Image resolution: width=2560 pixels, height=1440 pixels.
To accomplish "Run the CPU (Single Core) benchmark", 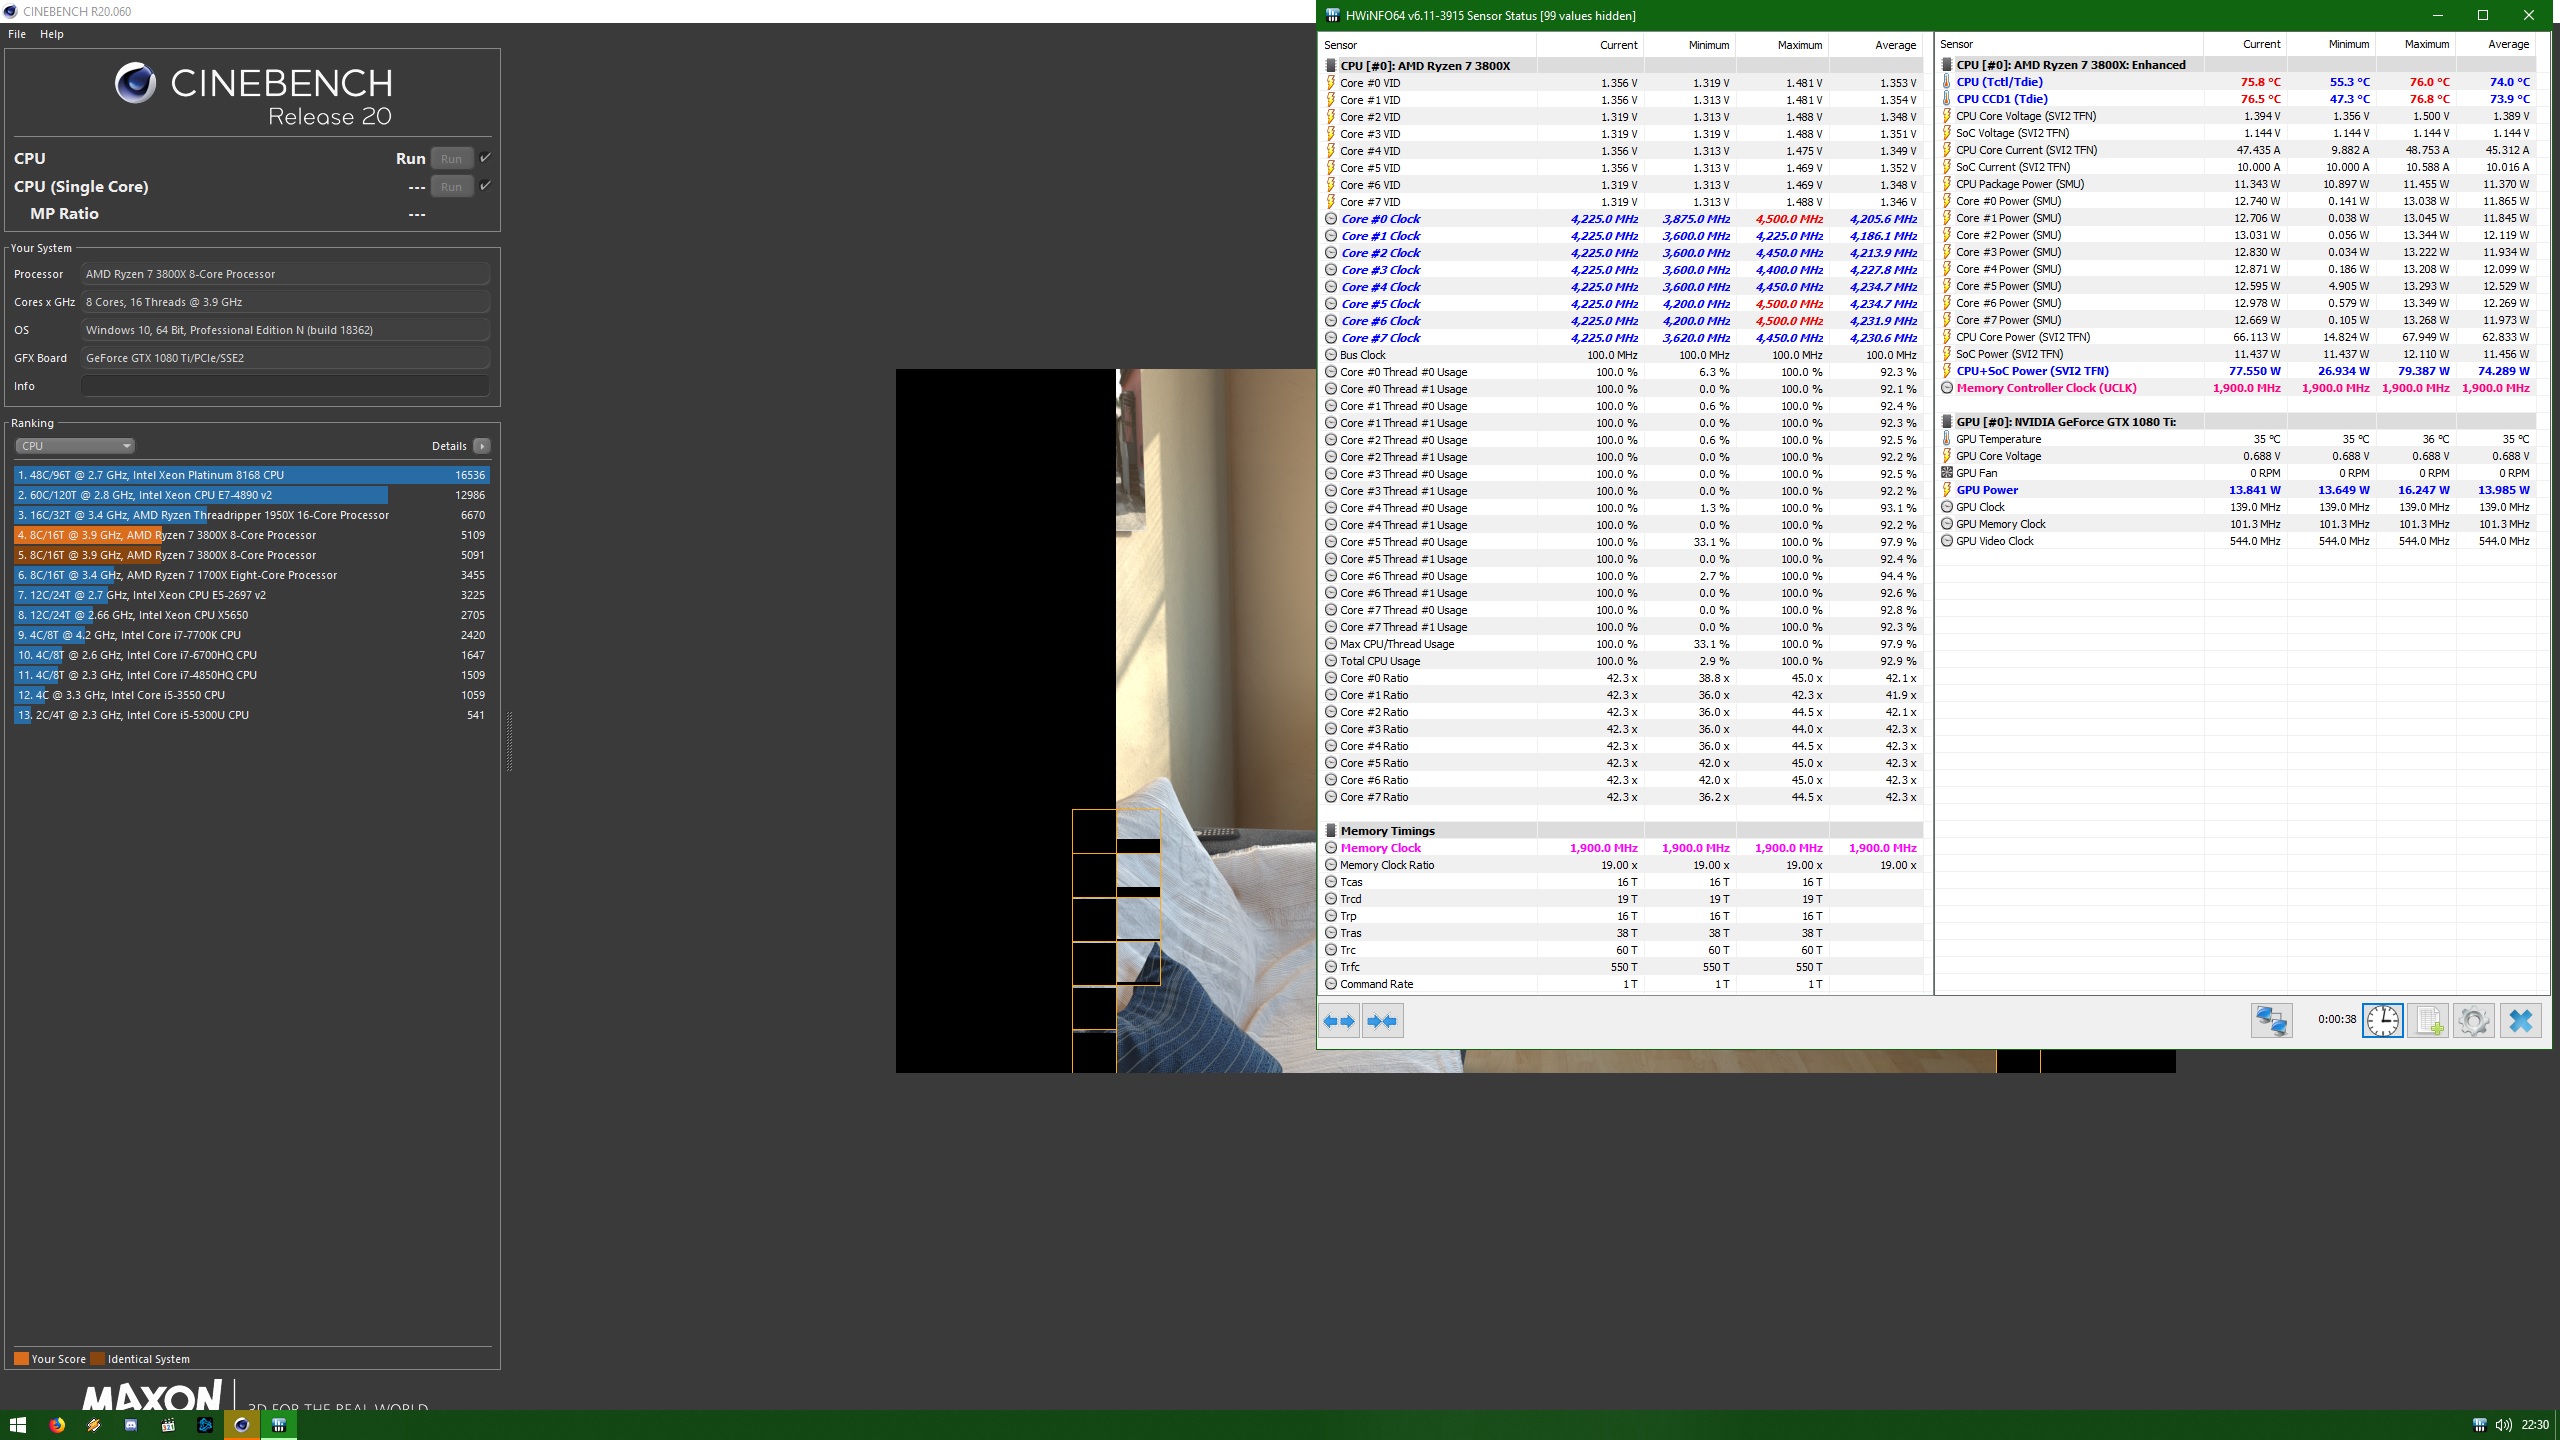I will (x=451, y=186).
